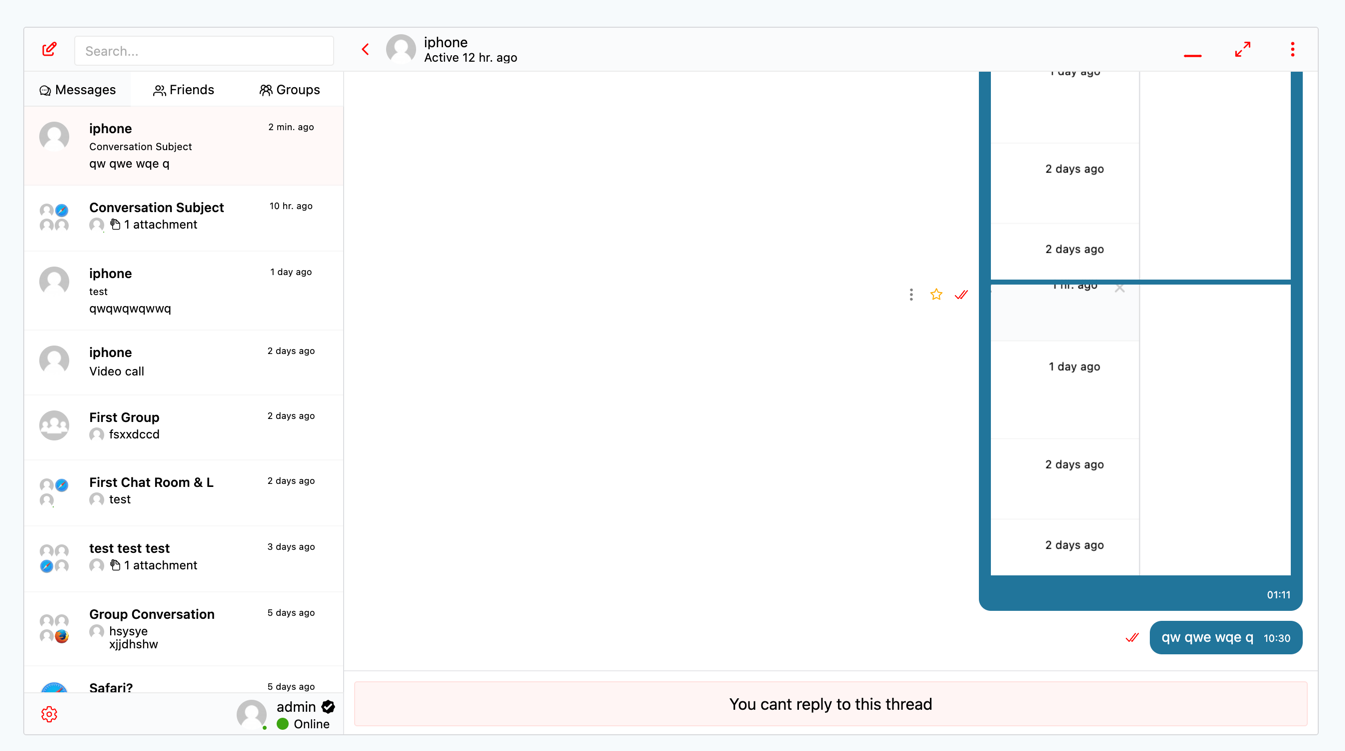
Task: Open thread options three-dot menu in header
Action: 1292,49
